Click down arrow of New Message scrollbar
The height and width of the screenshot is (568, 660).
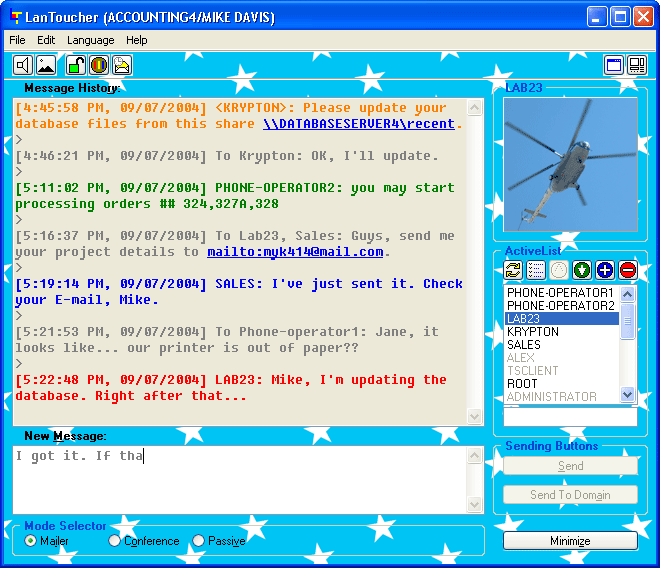(474, 504)
